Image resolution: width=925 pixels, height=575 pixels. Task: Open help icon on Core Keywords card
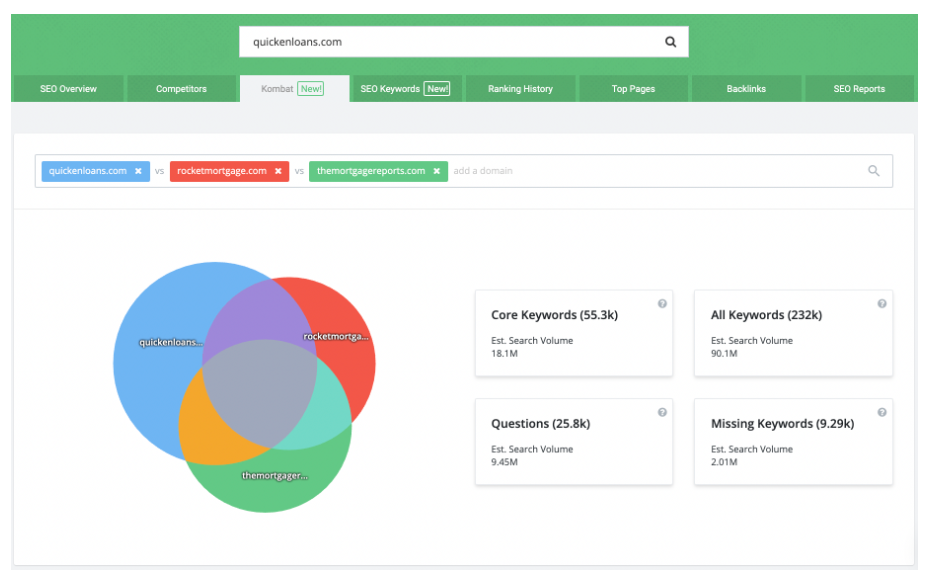(x=662, y=304)
